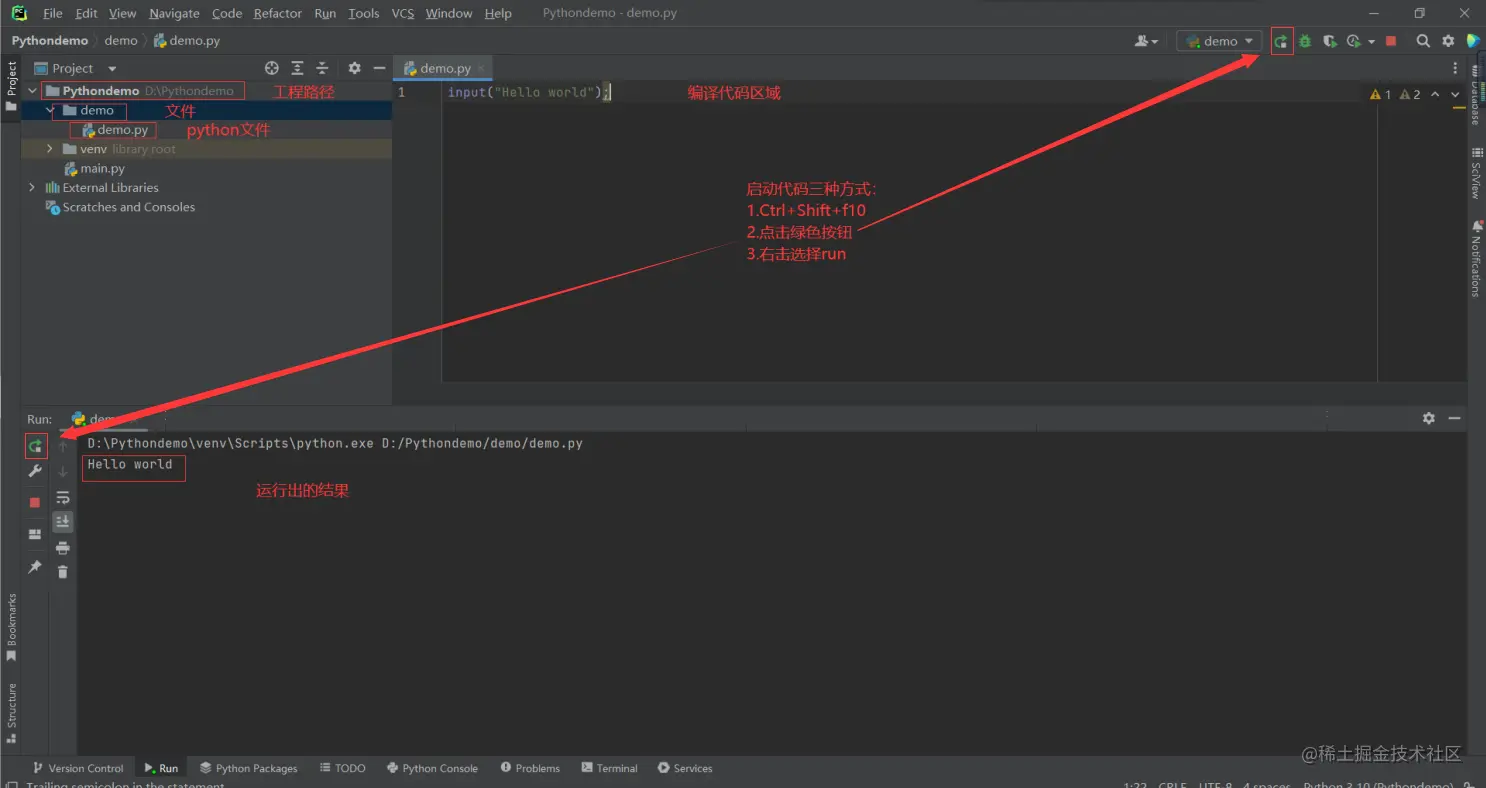Viewport: 1486px width, 788px height.
Task: Open Run panel settings gear
Action: 1429,418
